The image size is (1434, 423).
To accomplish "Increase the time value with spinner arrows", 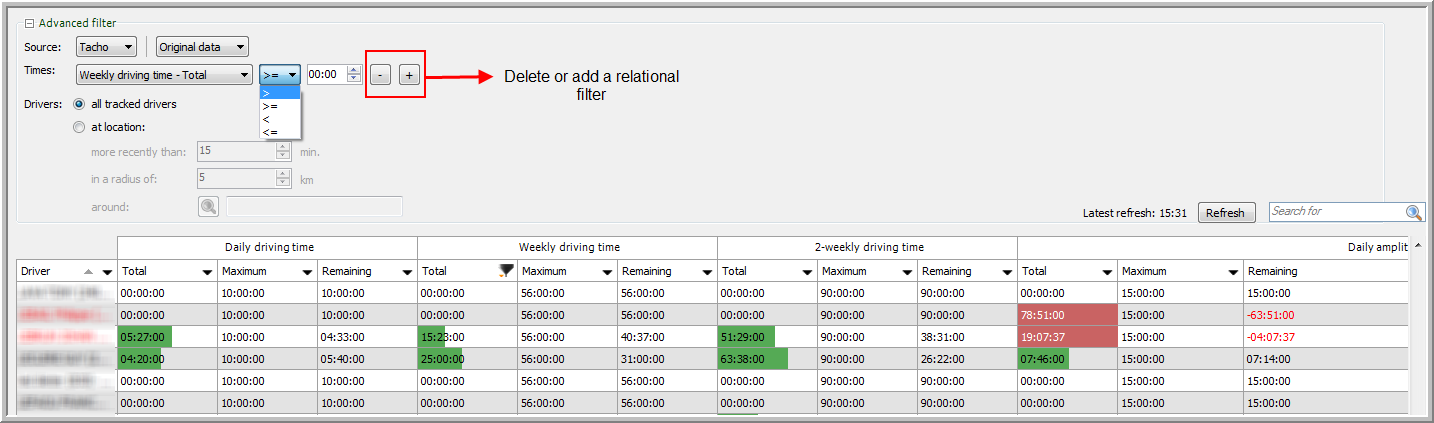I will coord(353,70).
